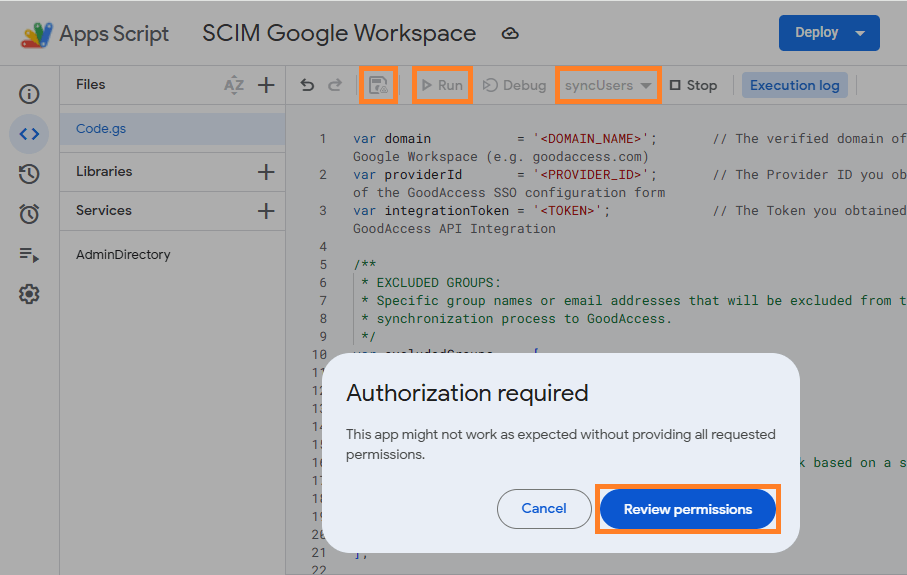This screenshot has width=907, height=575.
Task: Start Debug on the script
Action: pos(514,85)
